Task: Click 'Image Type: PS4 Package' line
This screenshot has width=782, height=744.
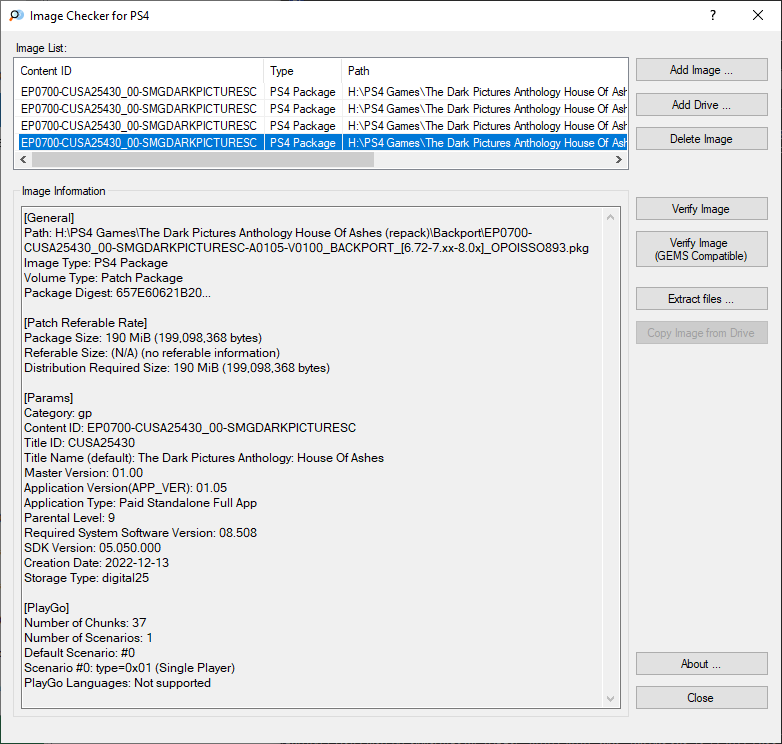Action: [x=96, y=263]
